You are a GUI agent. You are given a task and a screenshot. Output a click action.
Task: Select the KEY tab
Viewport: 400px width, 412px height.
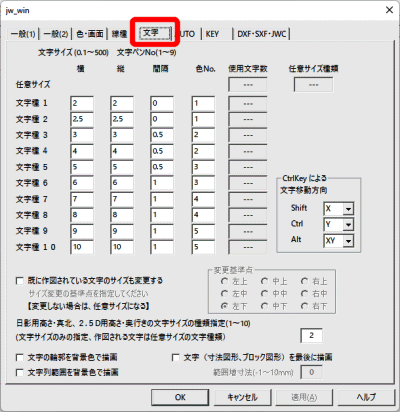tap(212, 34)
